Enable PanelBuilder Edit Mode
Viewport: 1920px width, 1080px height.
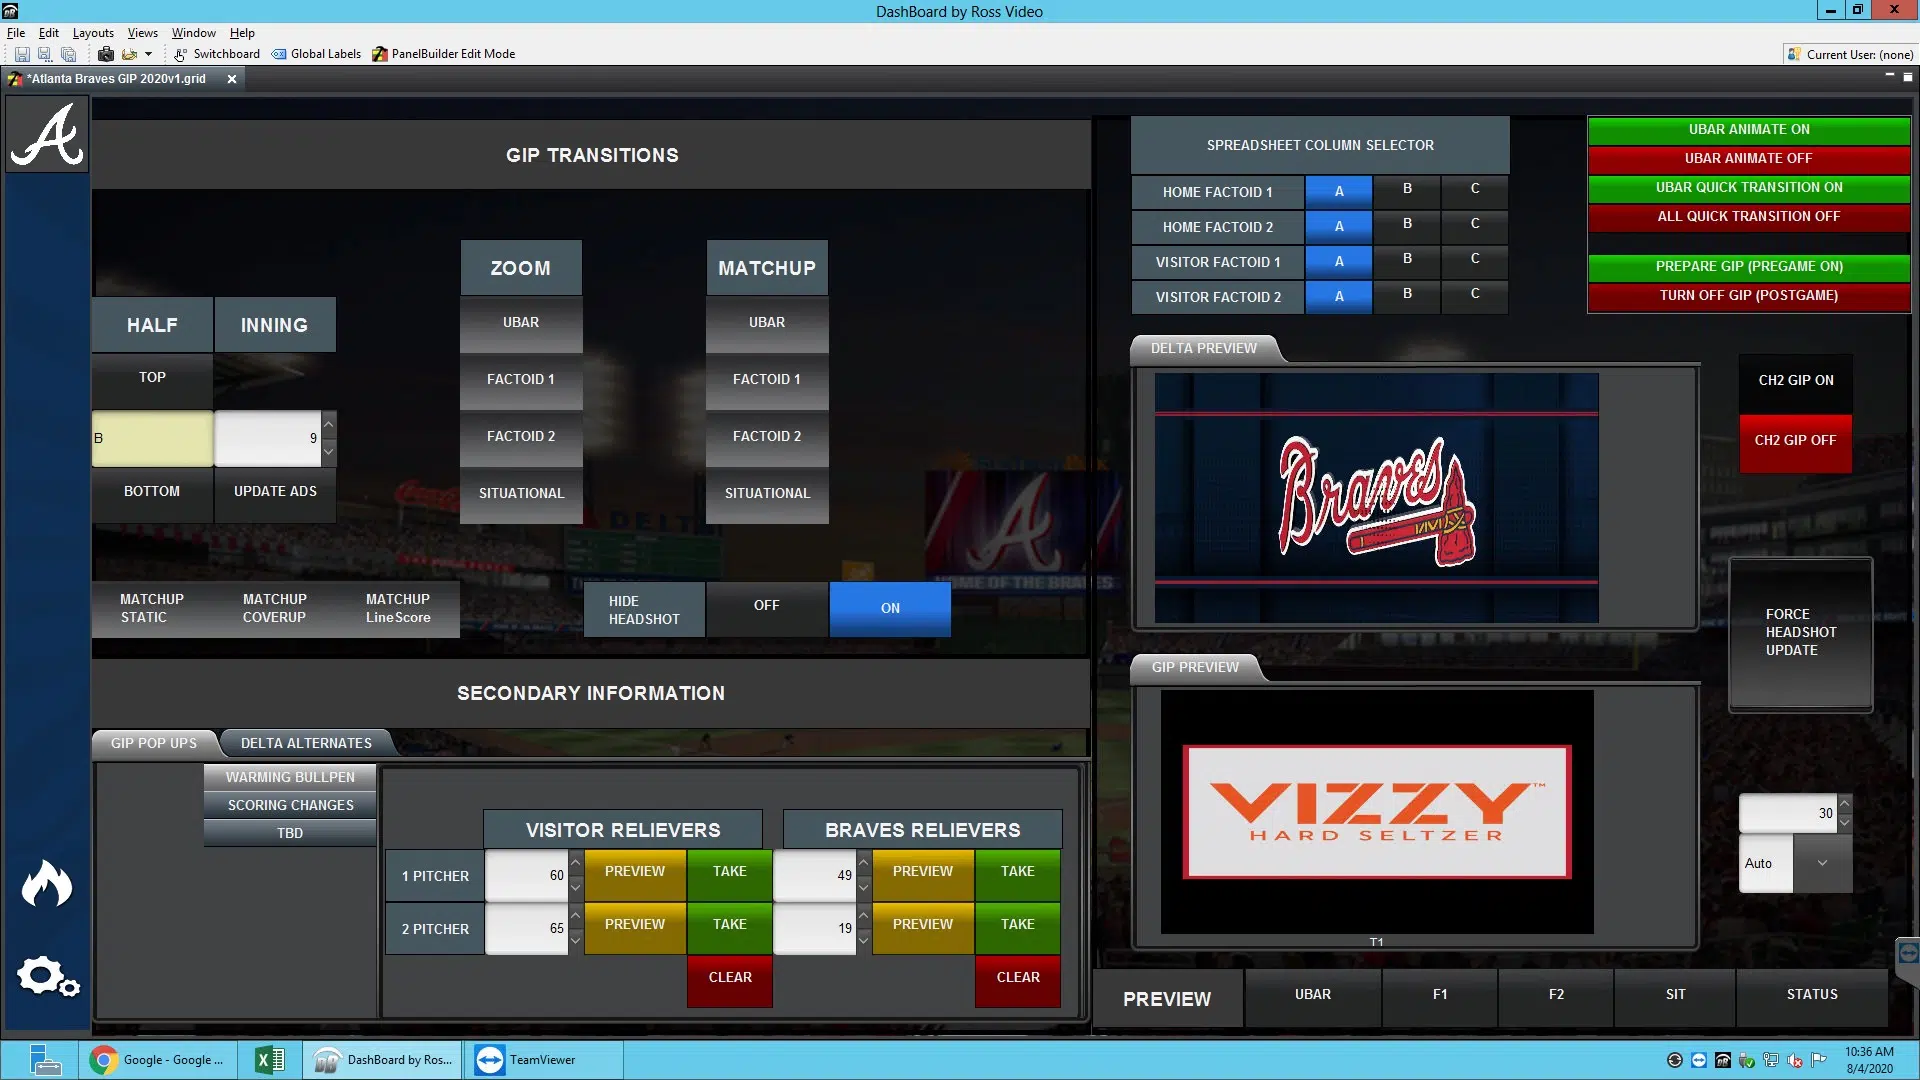[x=444, y=54]
